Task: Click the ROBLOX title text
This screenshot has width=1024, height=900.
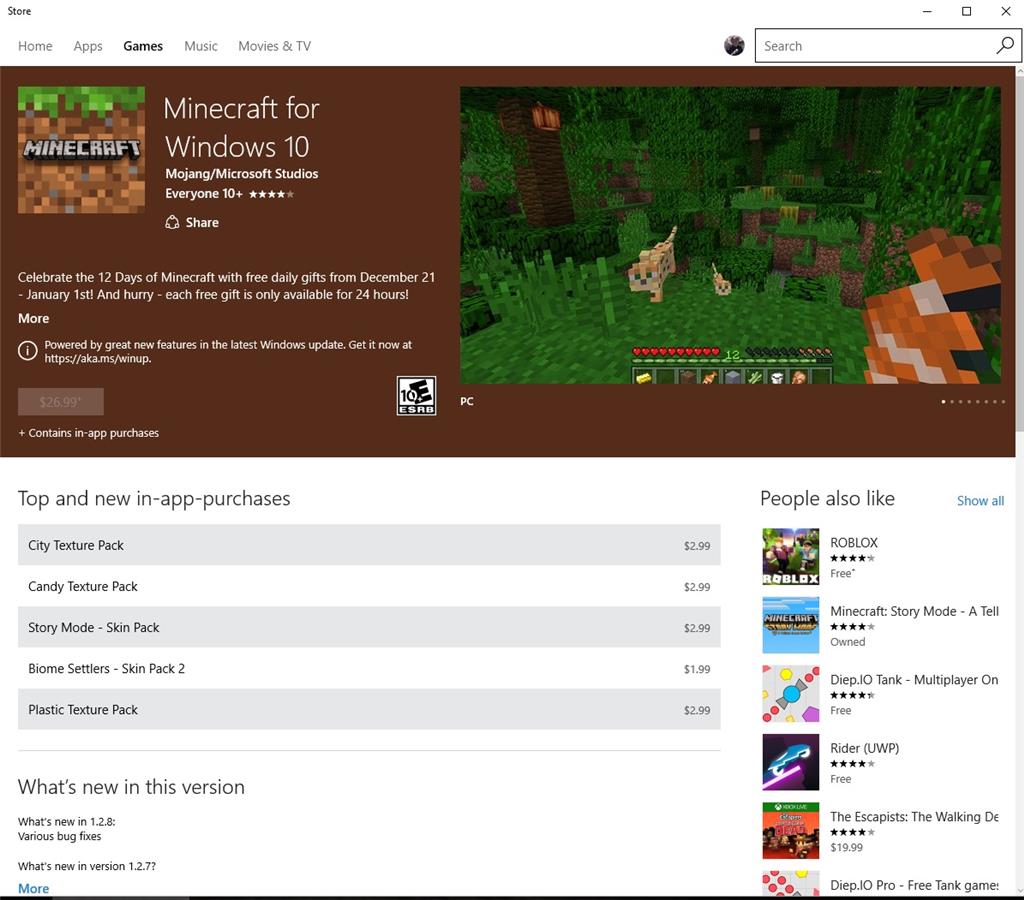Action: tap(854, 543)
